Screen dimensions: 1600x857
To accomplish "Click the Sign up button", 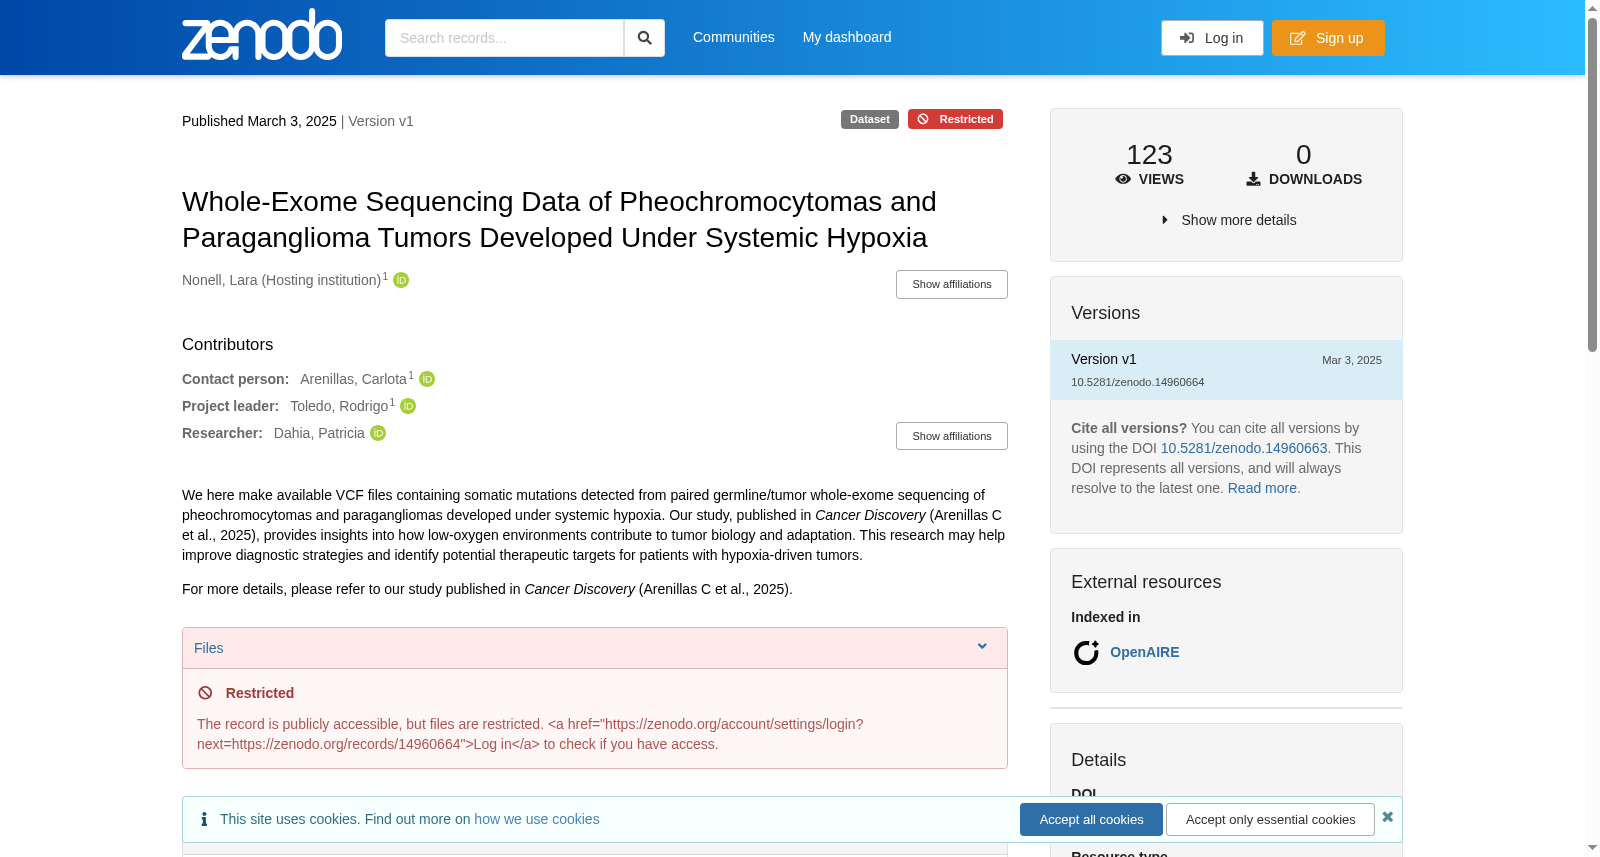I will (1328, 38).
